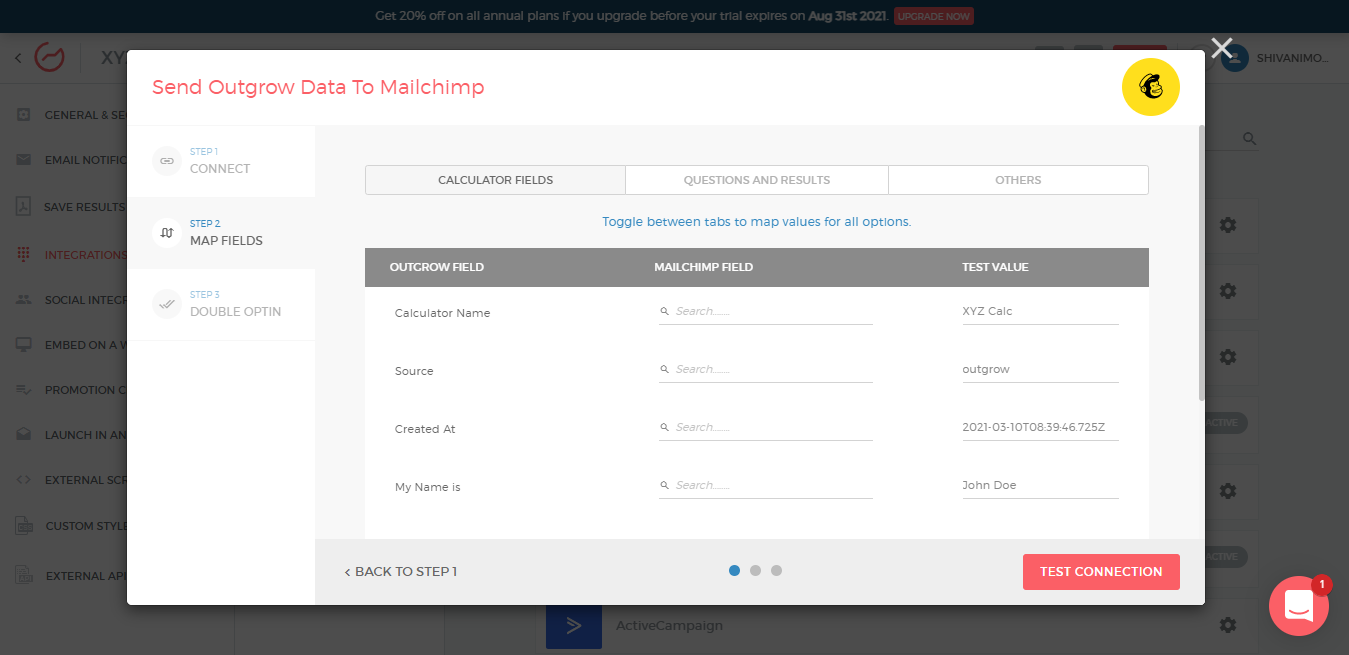Click the second pagination dot
Viewport: 1349px width, 655px height.
click(756, 571)
